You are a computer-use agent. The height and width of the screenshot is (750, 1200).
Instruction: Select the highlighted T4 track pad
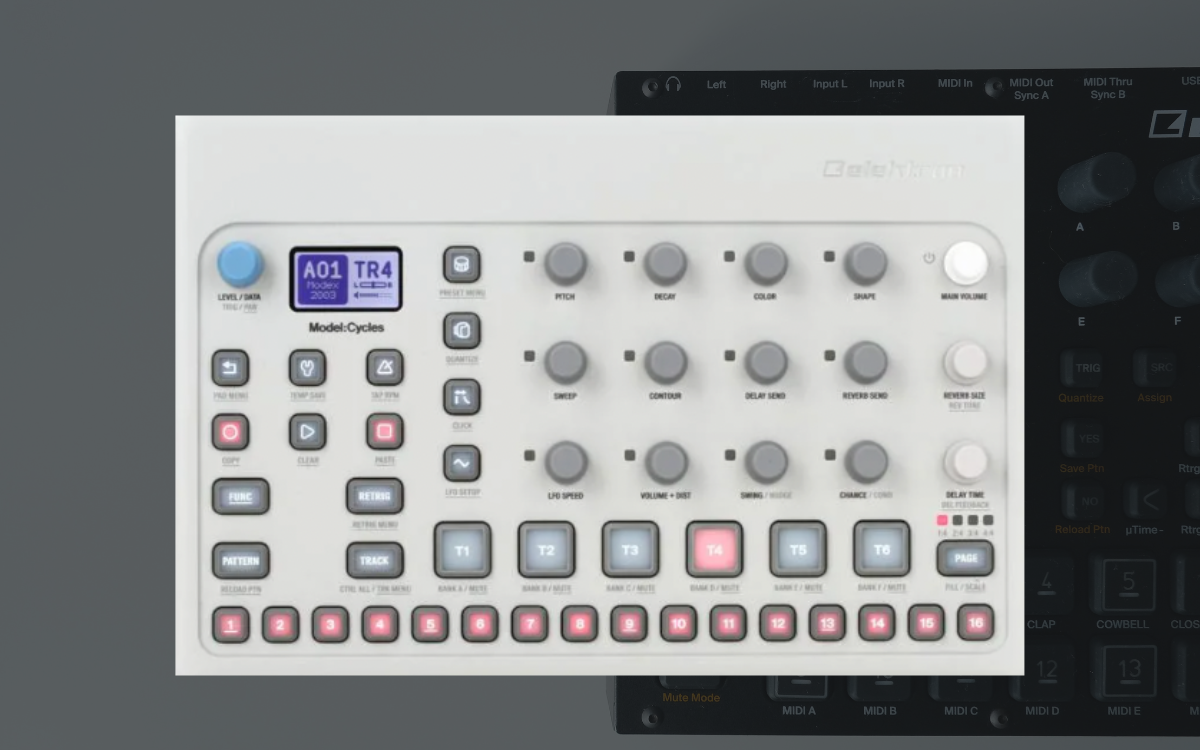[x=714, y=550]
